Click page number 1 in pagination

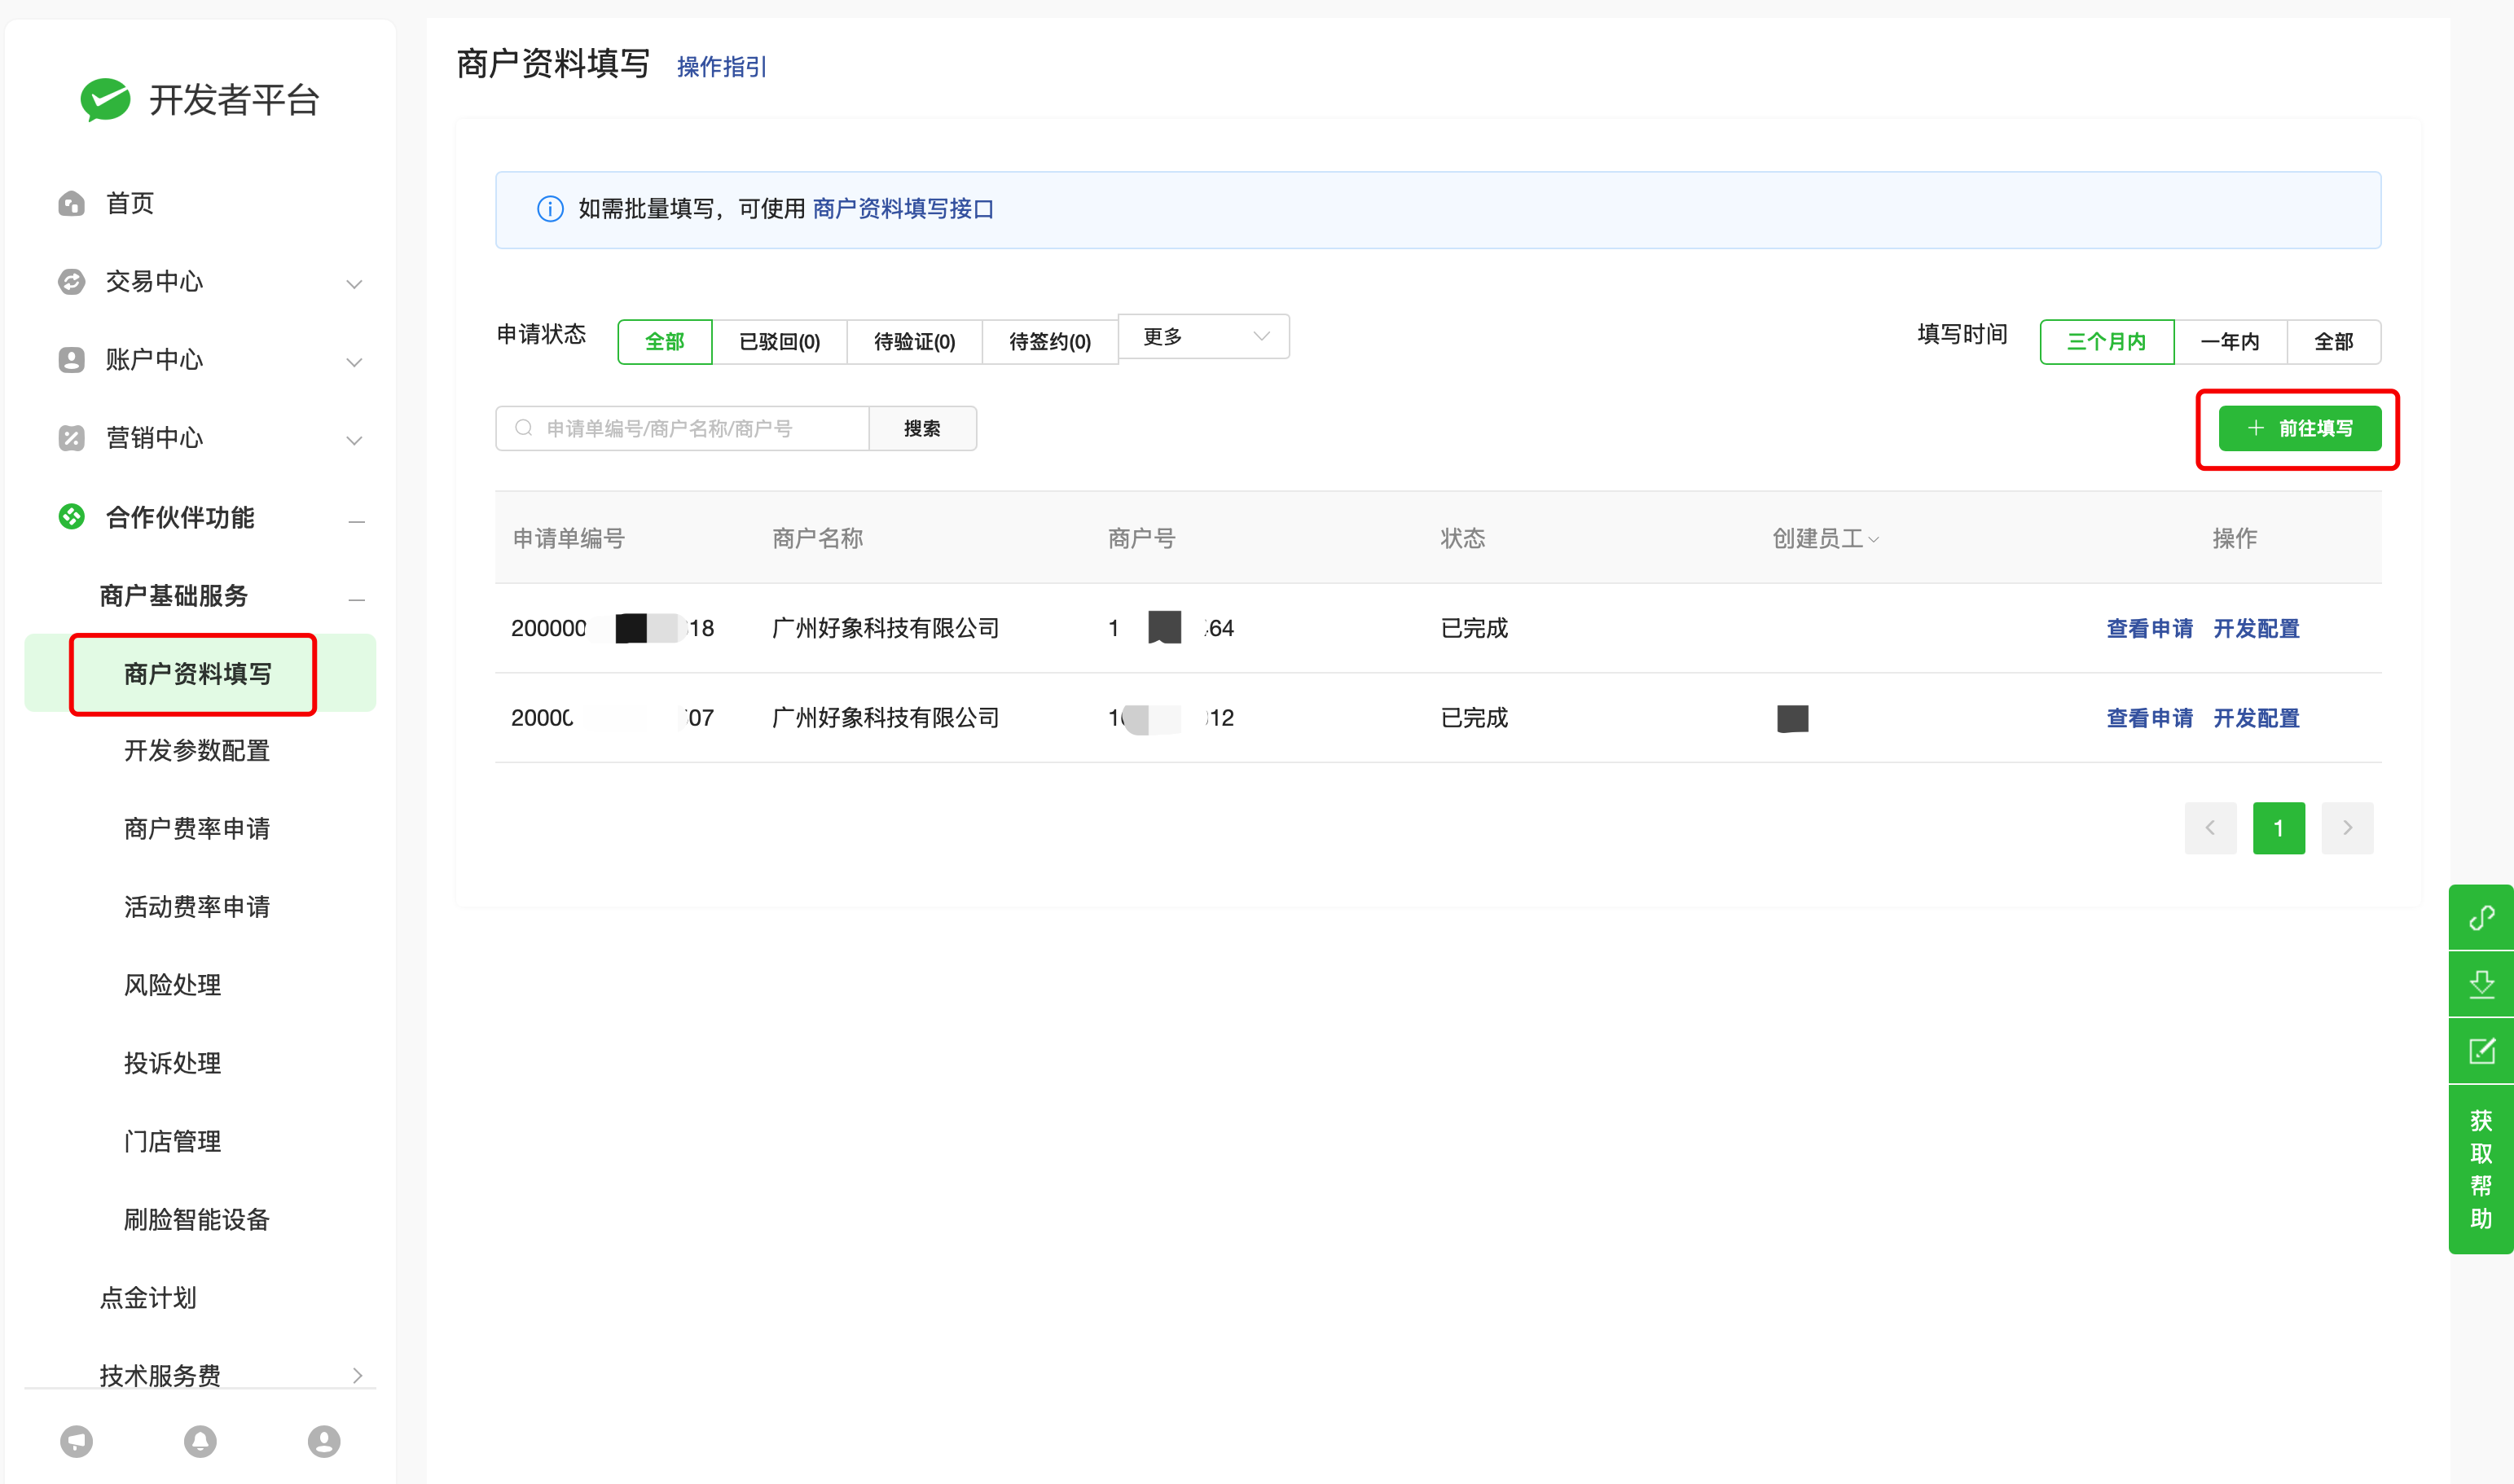point(2279,828)
